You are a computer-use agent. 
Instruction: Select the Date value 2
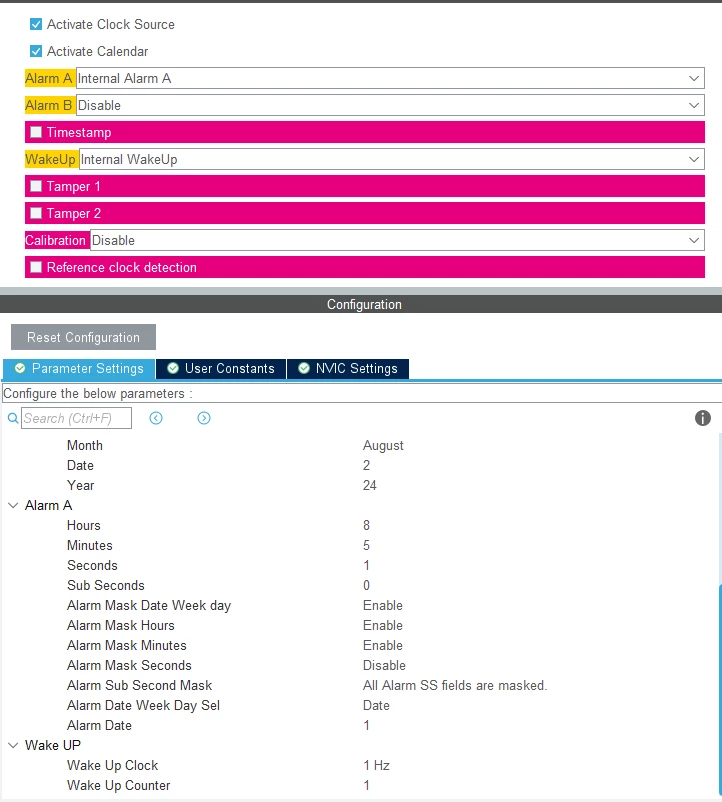click(x=366, y=465)
